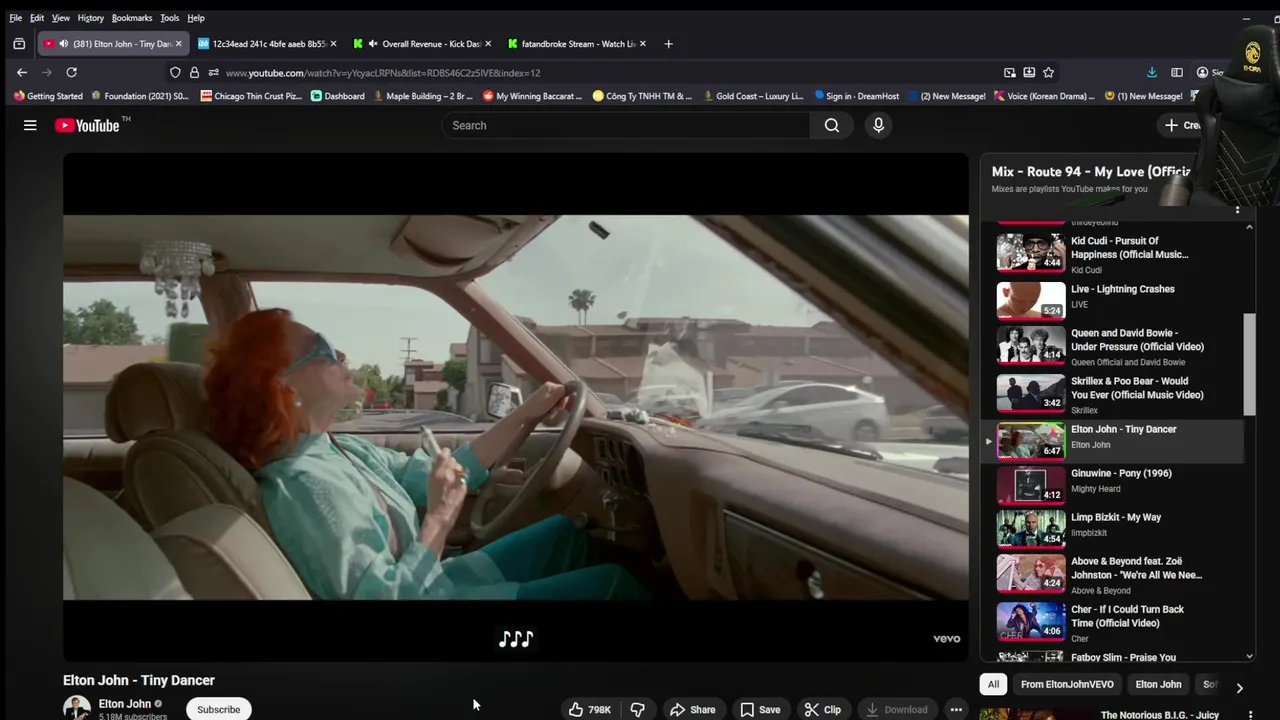Select the All filter chip
The height and width of the screenshot is (720, 1280).
[993, 685]
